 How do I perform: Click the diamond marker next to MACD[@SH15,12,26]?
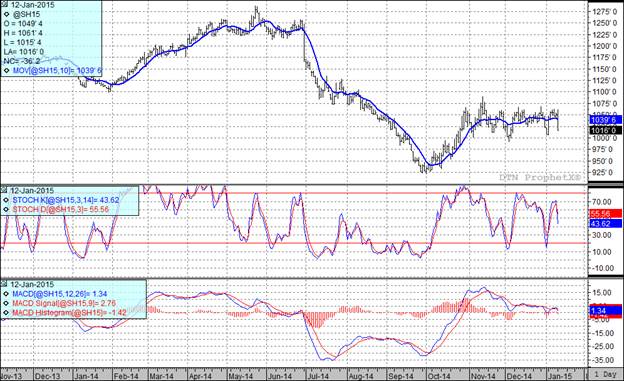click(x=6, y=294)
